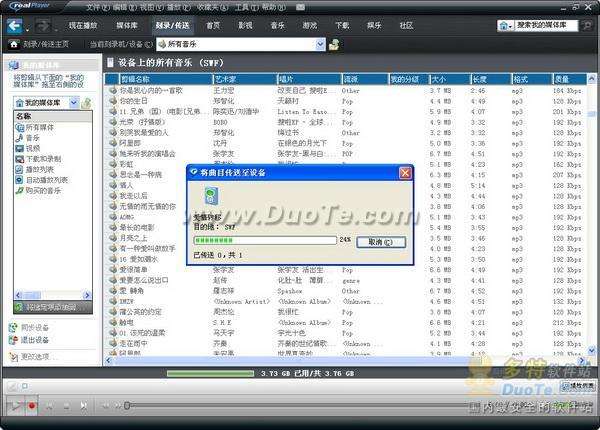600x430 pixels.
Task: Open the 媒体库 tab
Action: (x=128, y=22)
